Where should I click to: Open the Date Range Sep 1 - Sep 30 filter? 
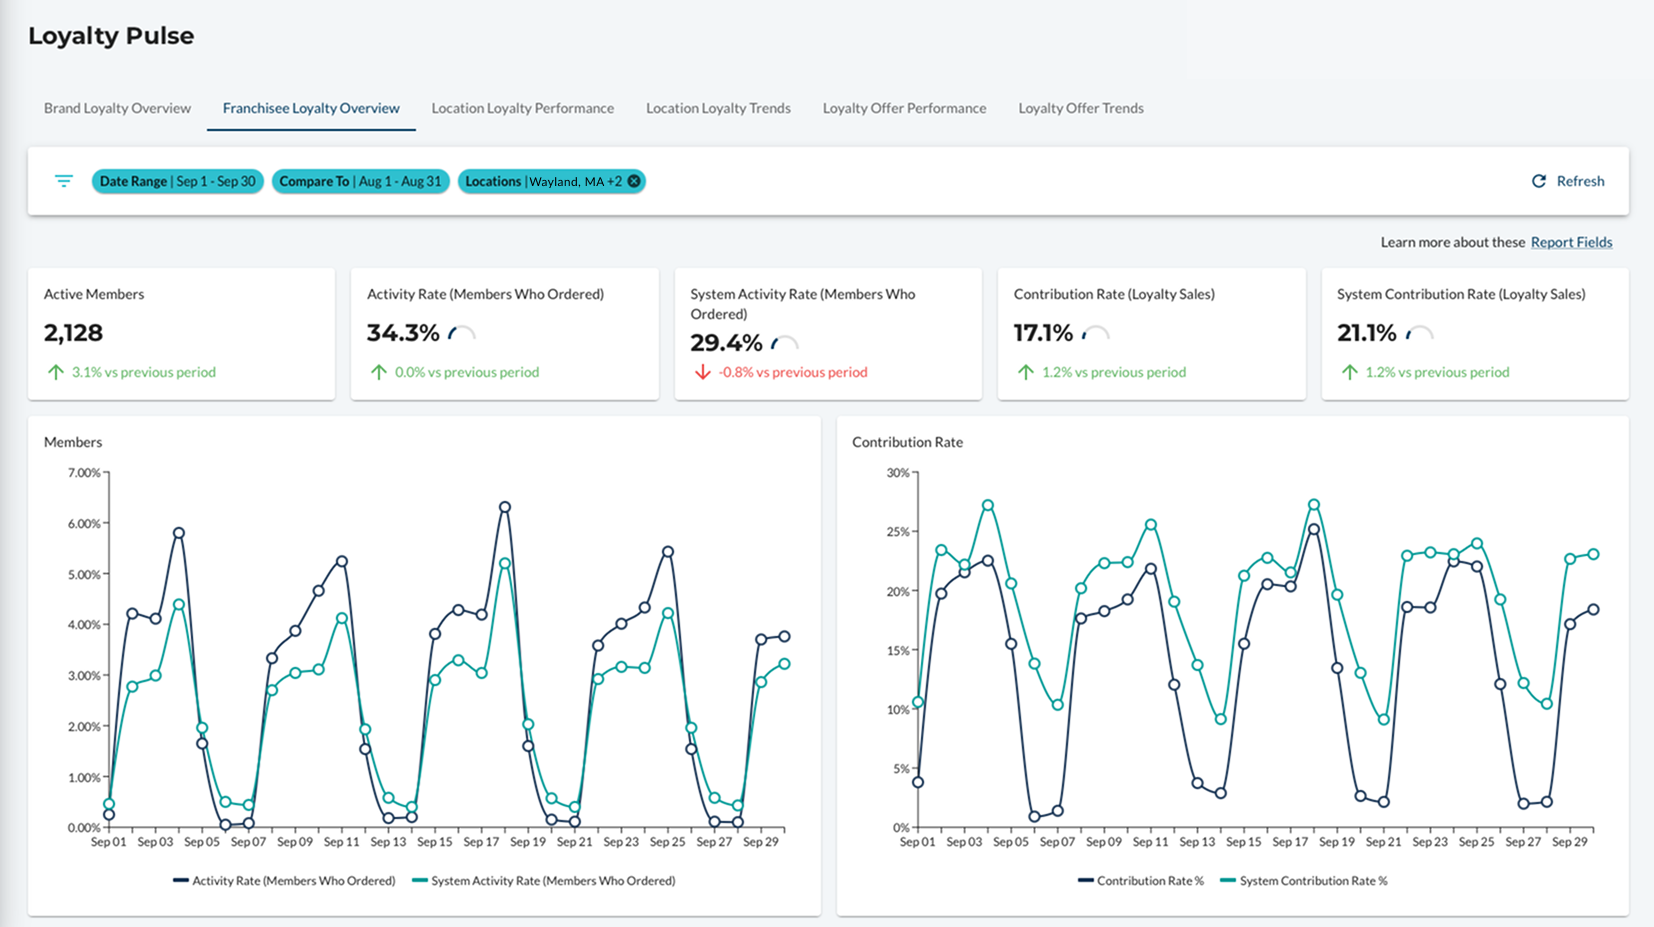pyautogui.click(x=178, y=181)
